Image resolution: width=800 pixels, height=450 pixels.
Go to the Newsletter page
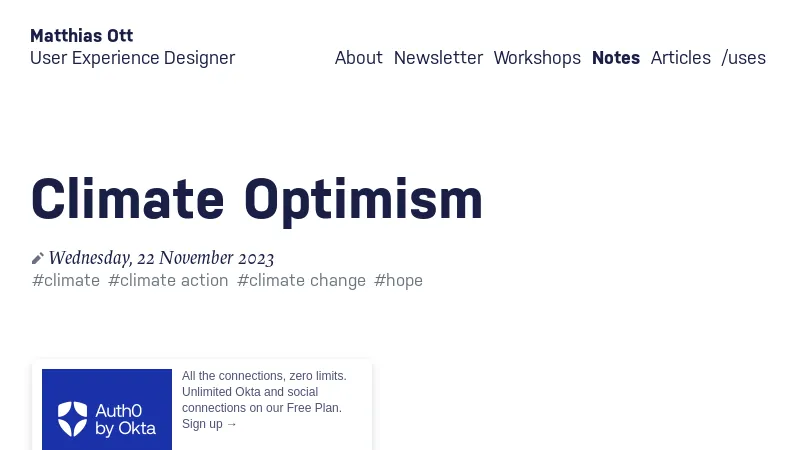438,58
